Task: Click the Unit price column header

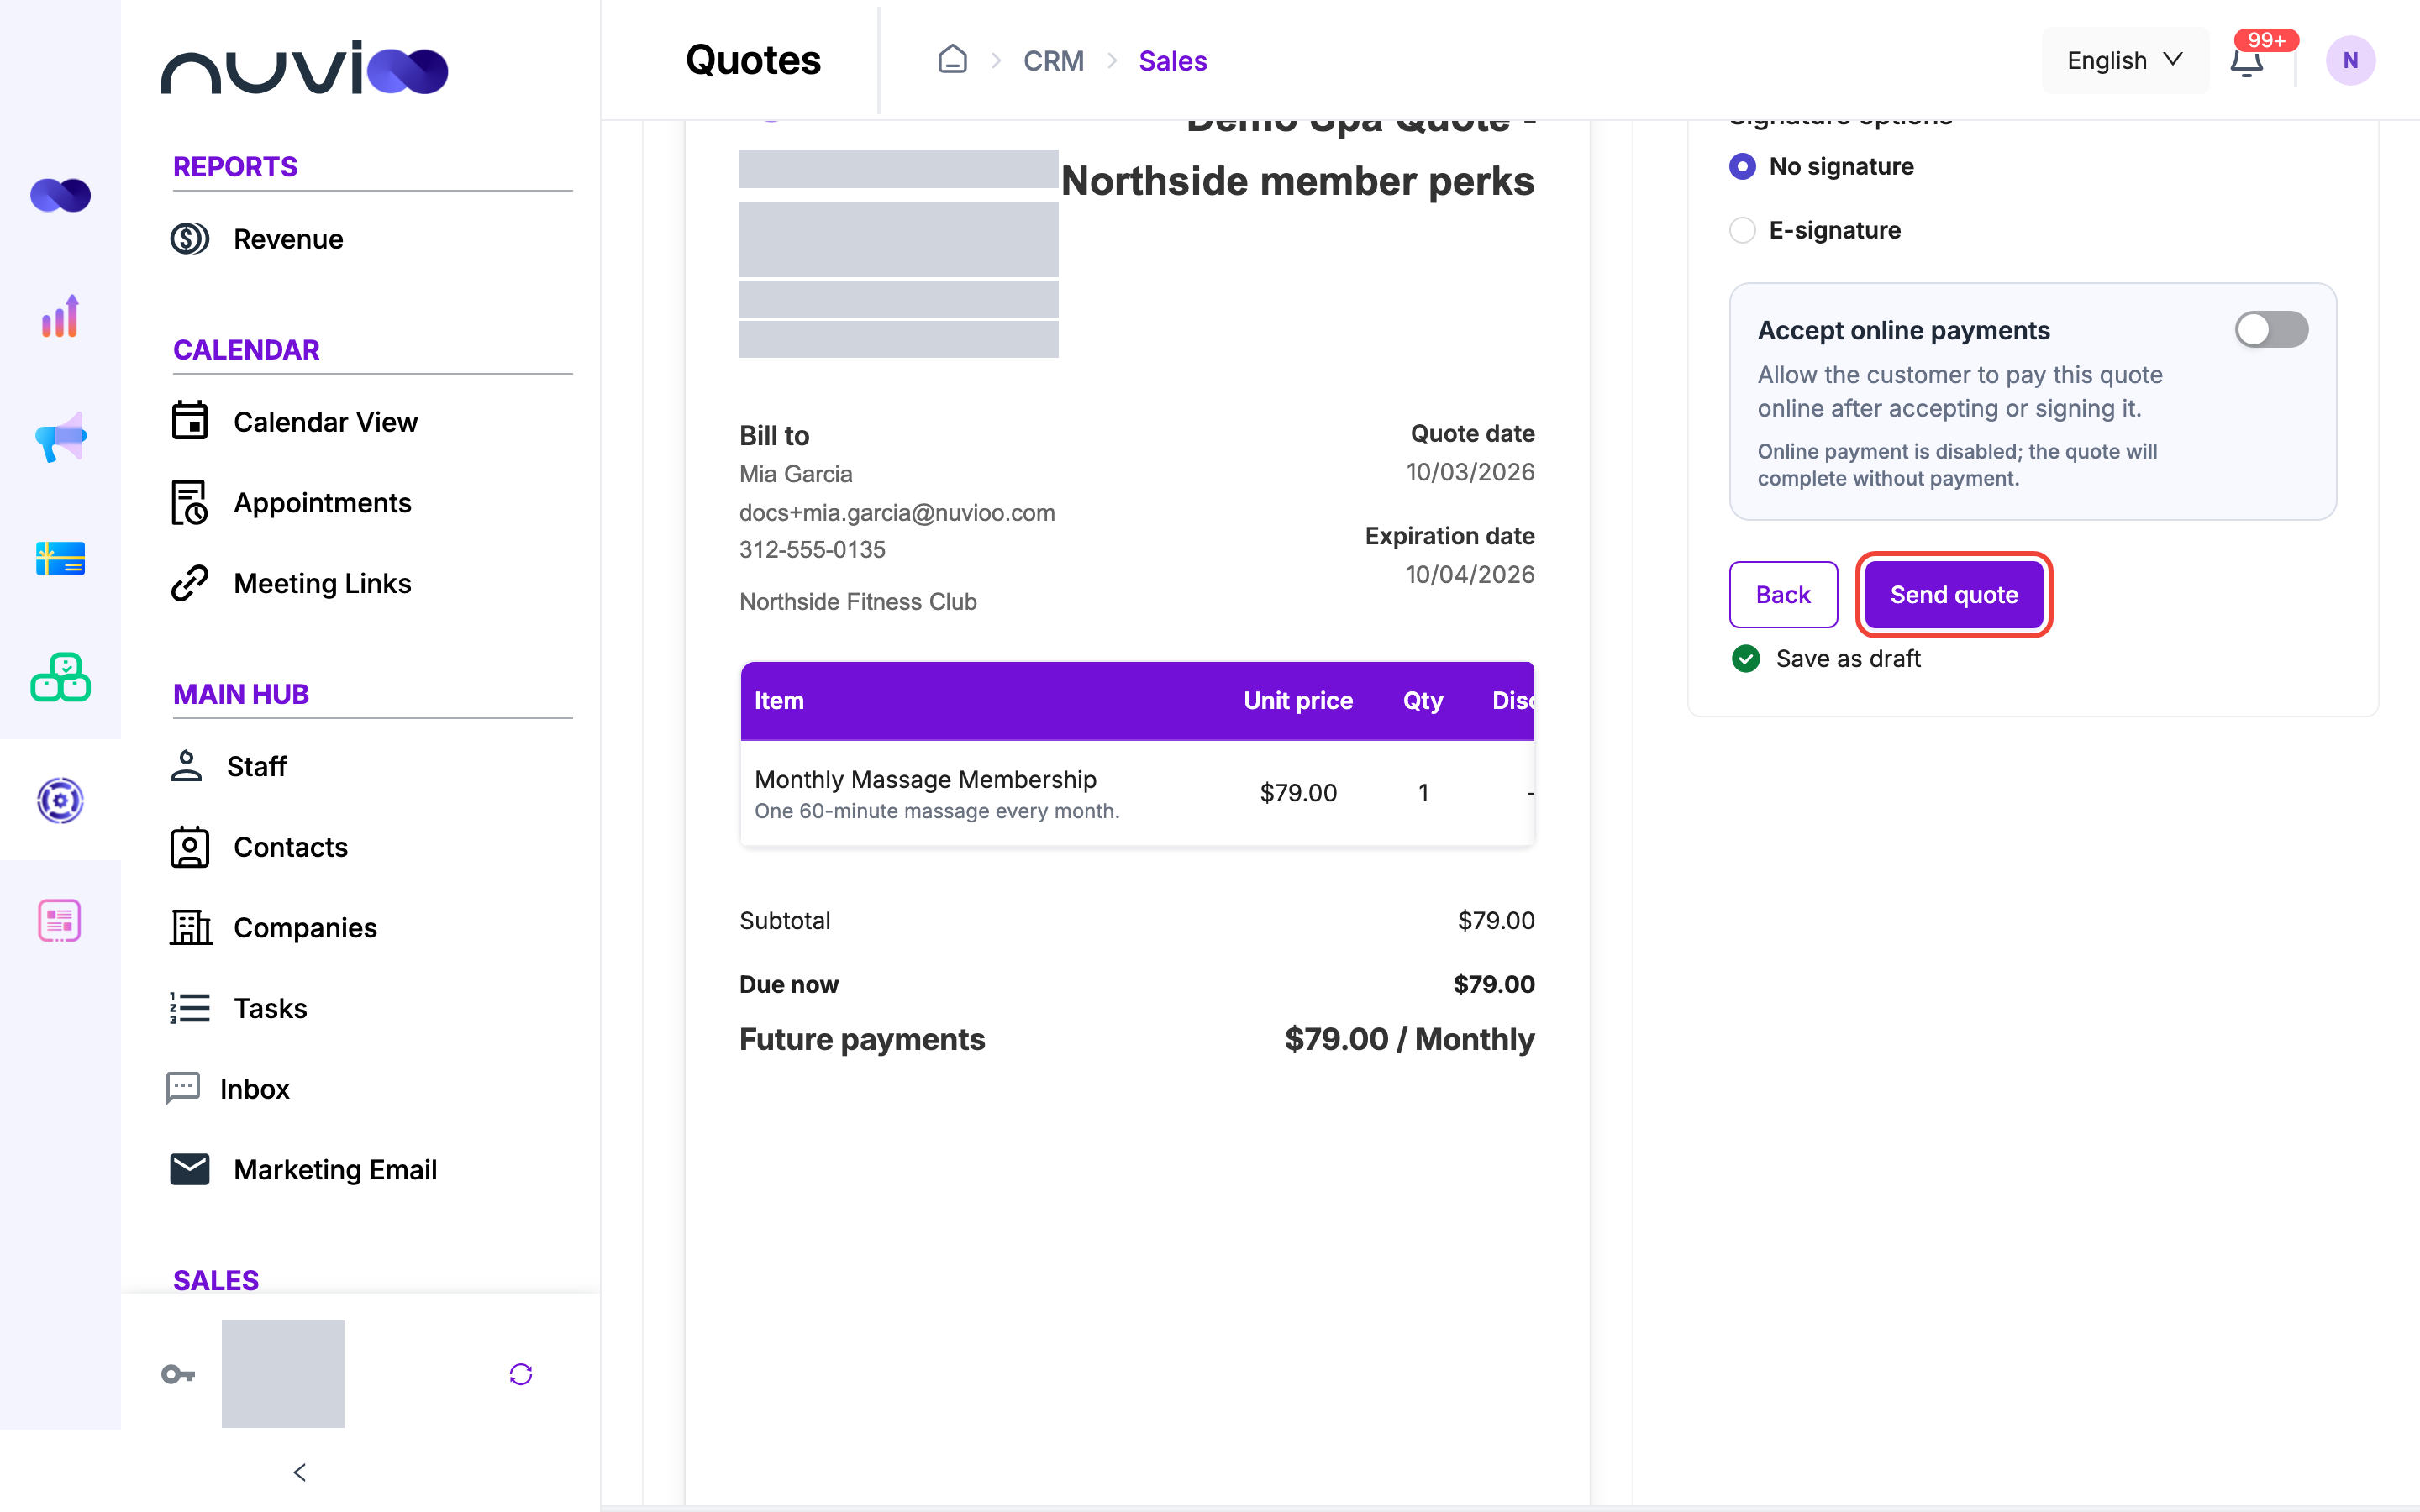Action: click(1298, 701)
